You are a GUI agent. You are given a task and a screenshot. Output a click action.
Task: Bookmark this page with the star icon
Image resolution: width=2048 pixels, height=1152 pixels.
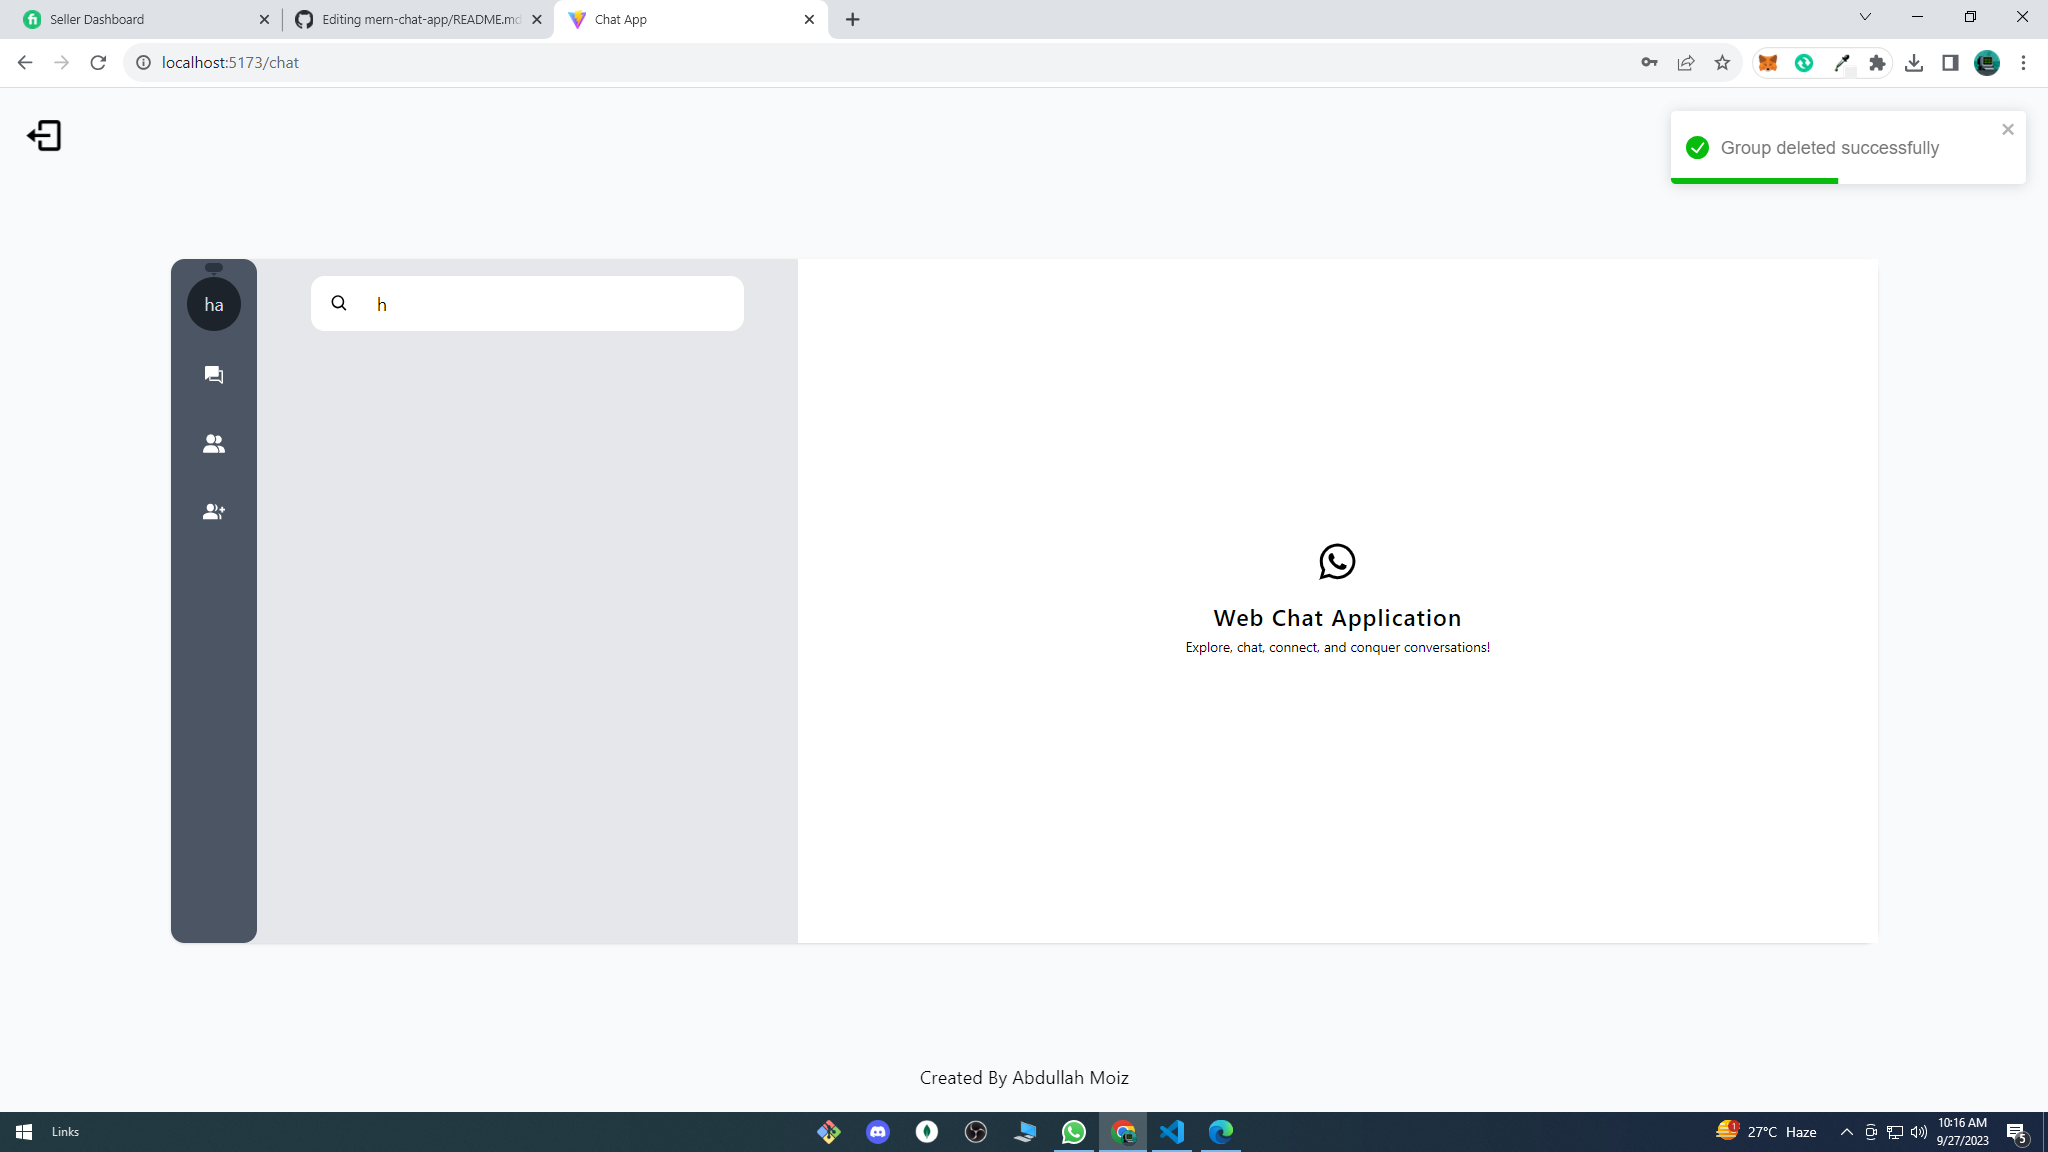click(1722, 63)
